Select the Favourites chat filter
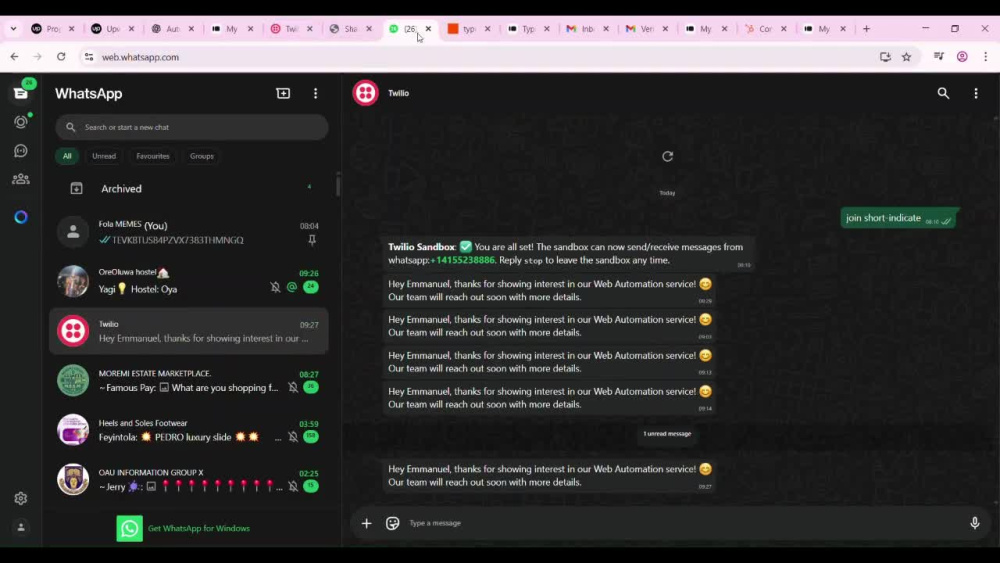 (152, 156)
